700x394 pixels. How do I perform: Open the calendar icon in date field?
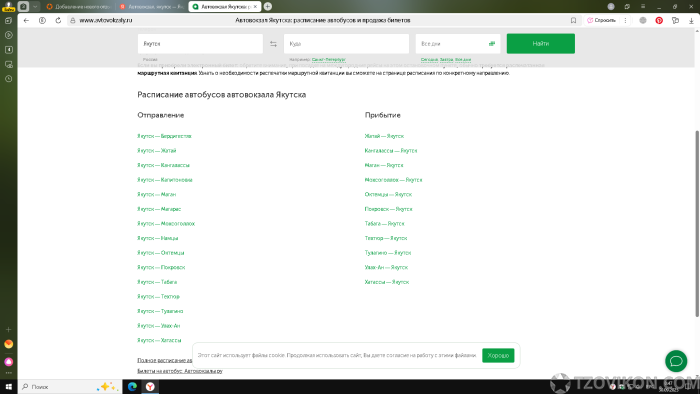[492, 44]
